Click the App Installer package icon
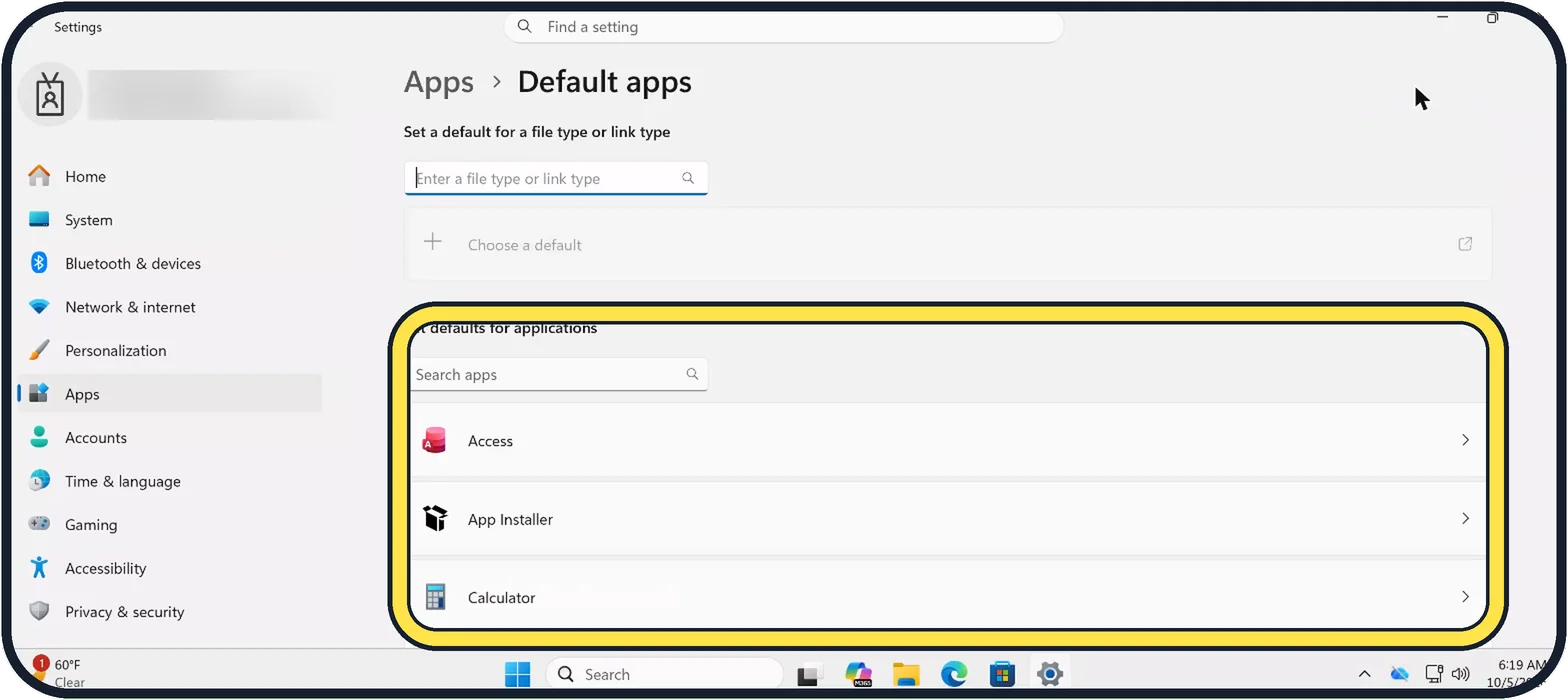The width and height of the screenshot is (1568, 700). coord(434,518)
